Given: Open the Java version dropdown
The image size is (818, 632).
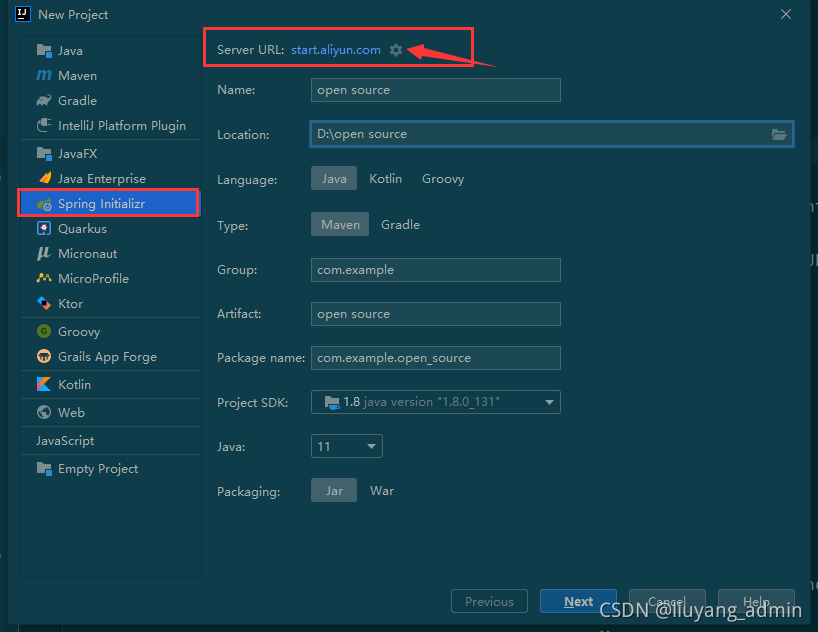Looking at the screenshot, I should 346,446.
